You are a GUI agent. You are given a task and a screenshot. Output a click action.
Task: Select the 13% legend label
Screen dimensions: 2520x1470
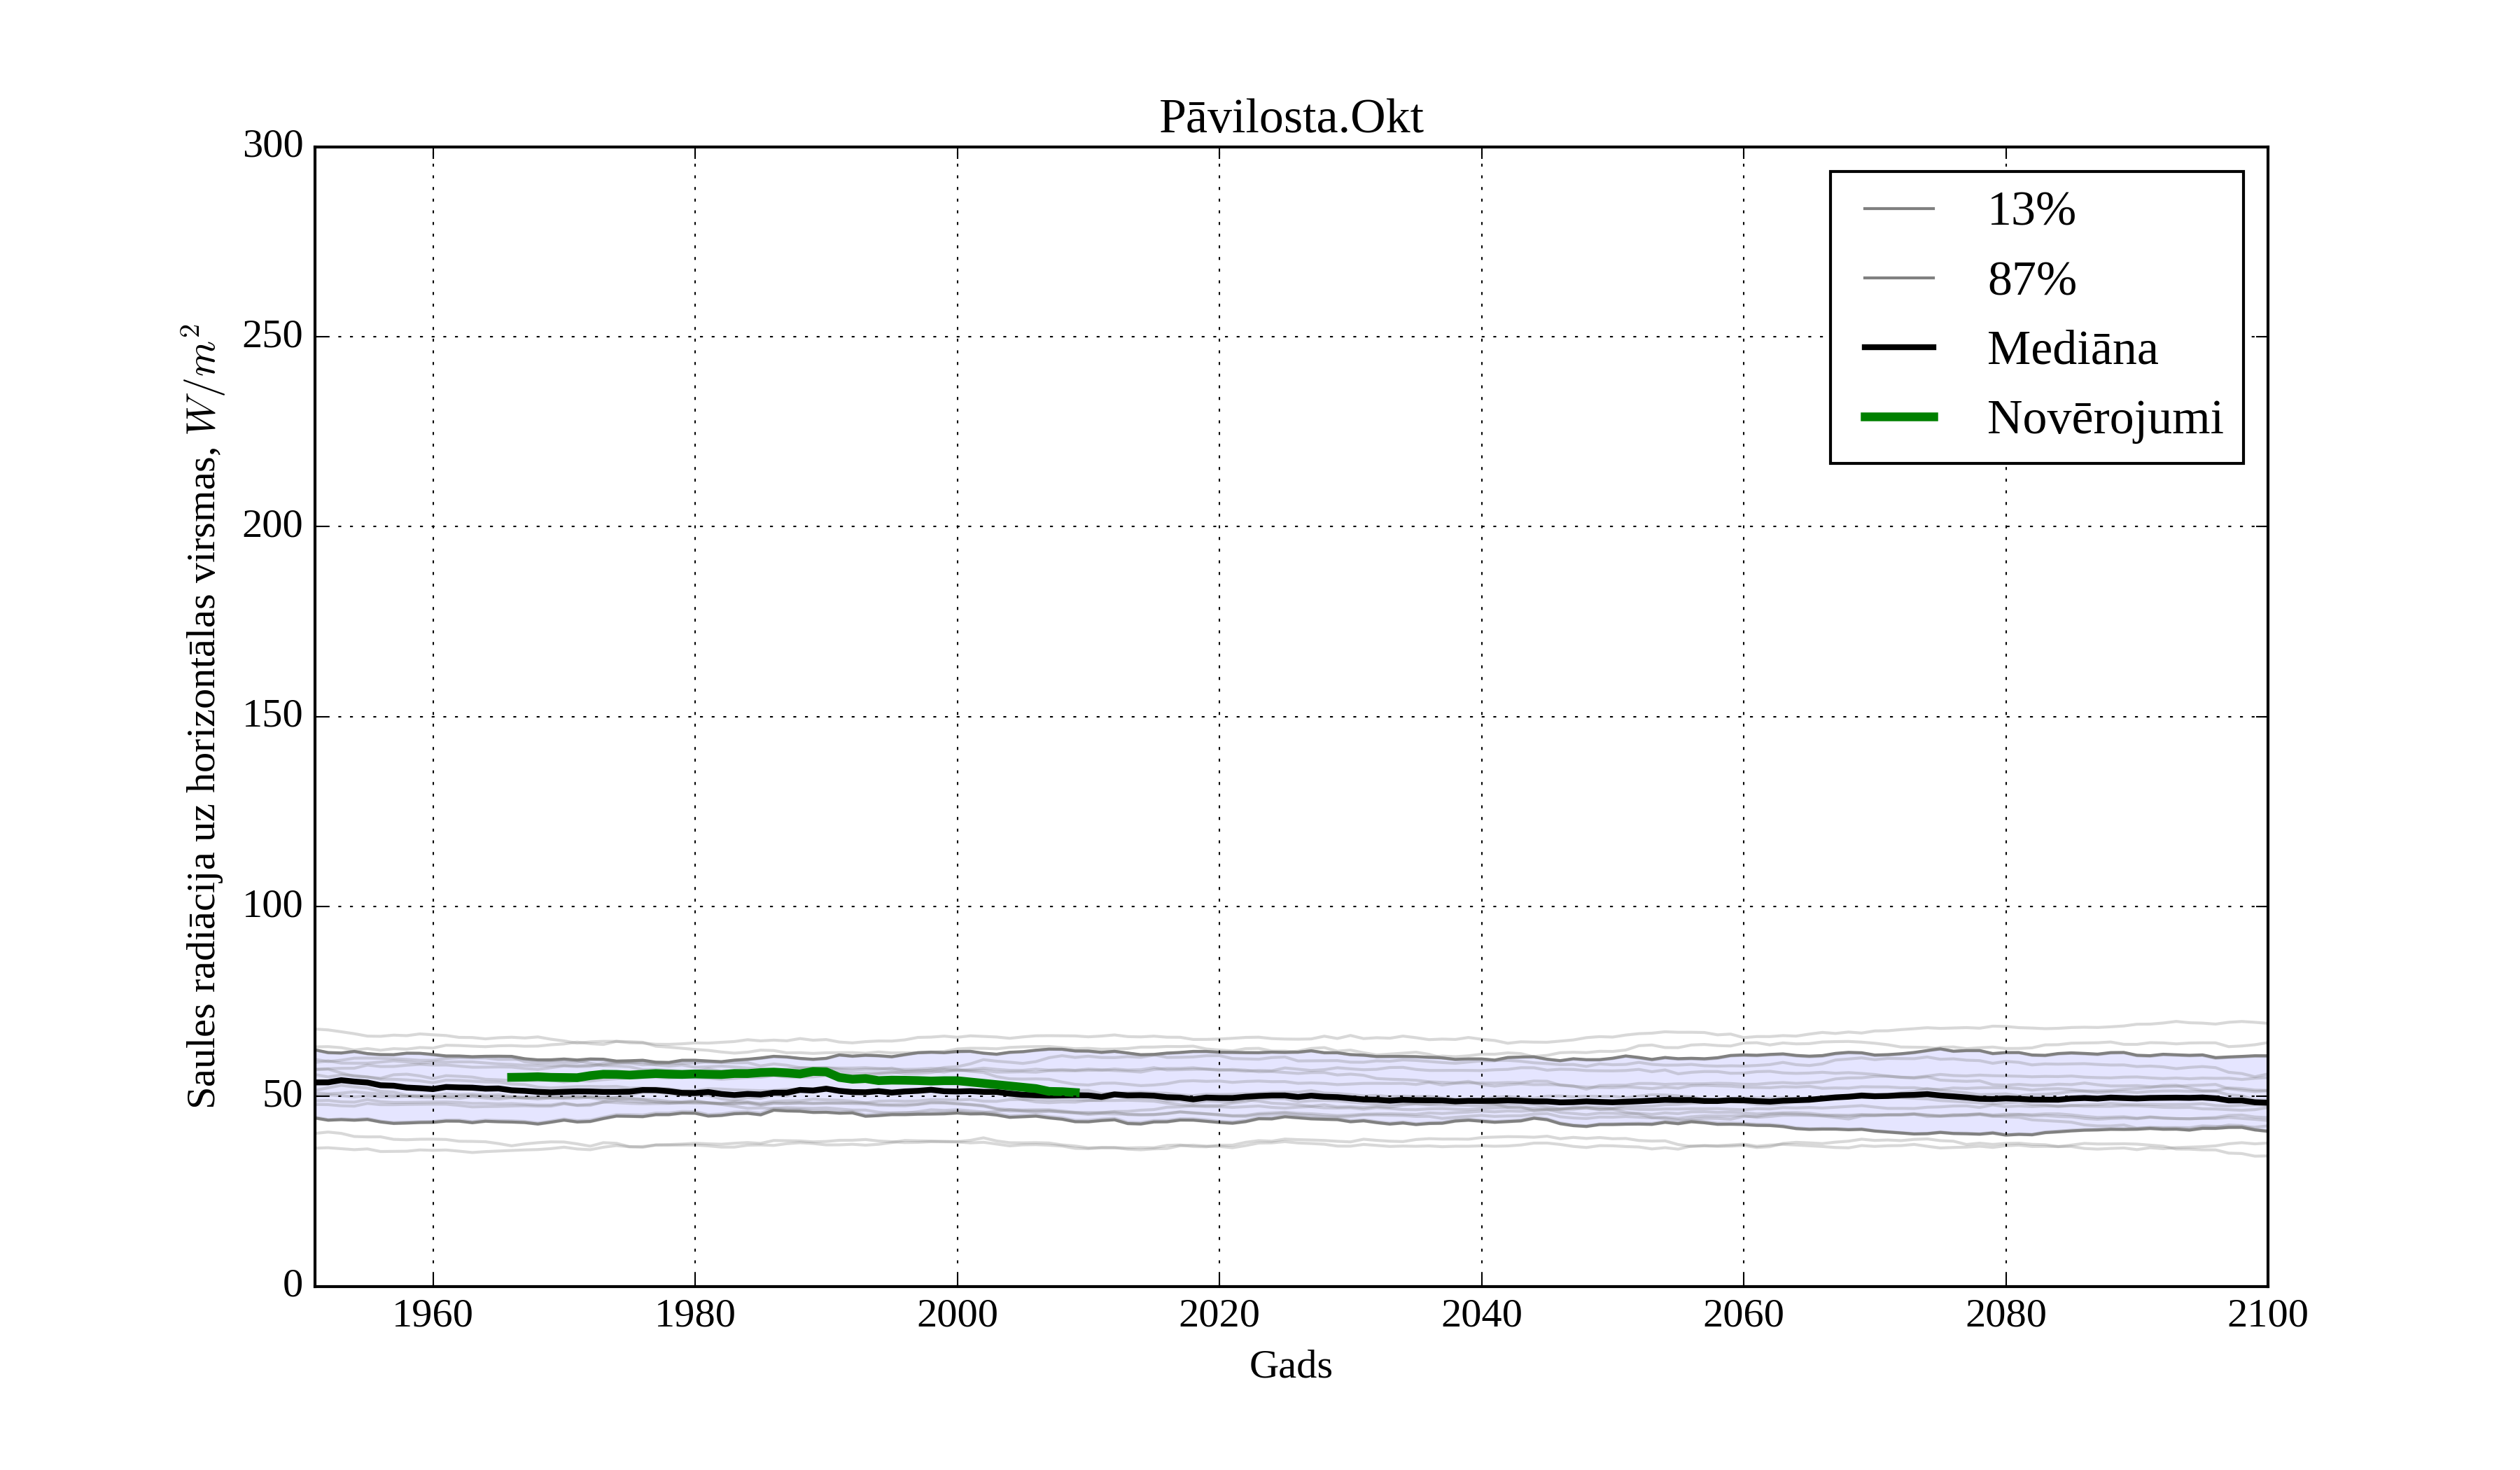[2031, 210]
